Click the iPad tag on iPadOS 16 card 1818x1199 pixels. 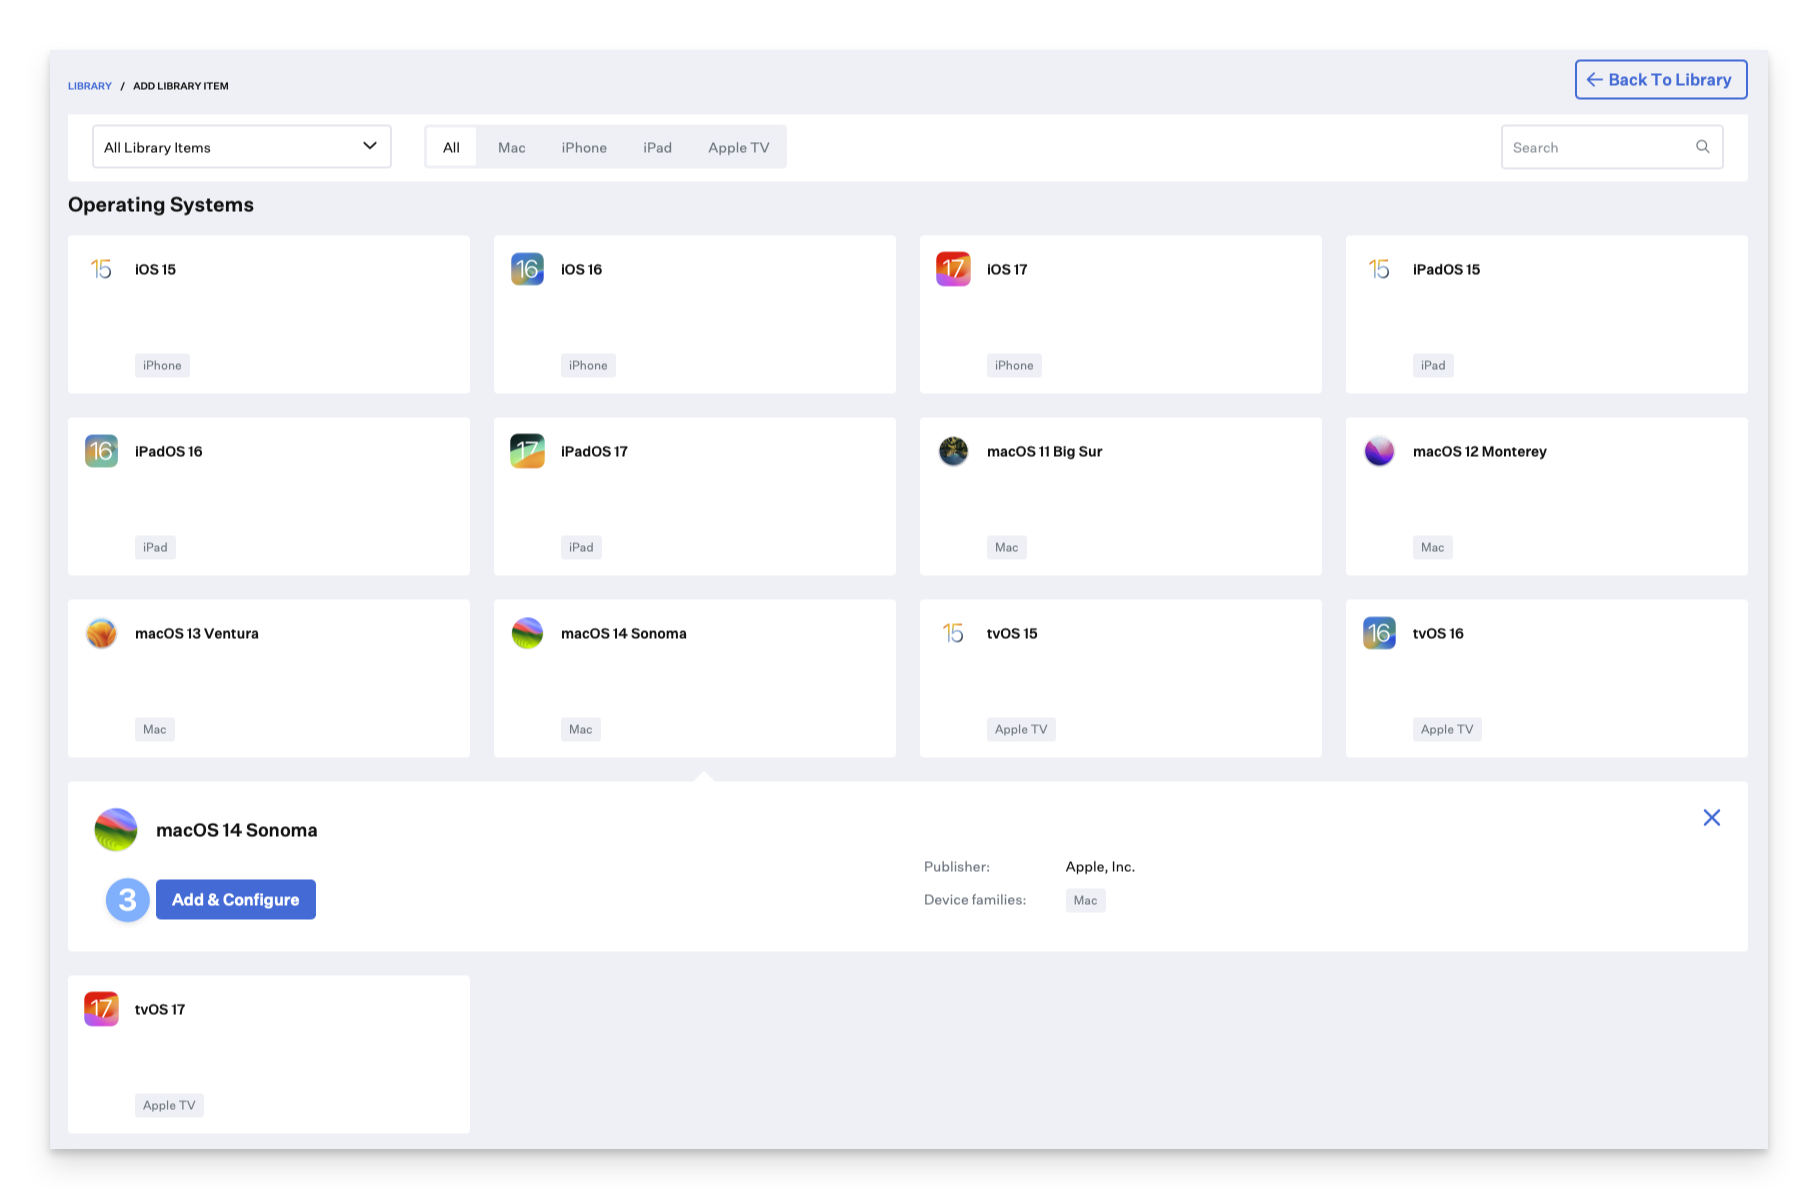click(x=155, y=547)
